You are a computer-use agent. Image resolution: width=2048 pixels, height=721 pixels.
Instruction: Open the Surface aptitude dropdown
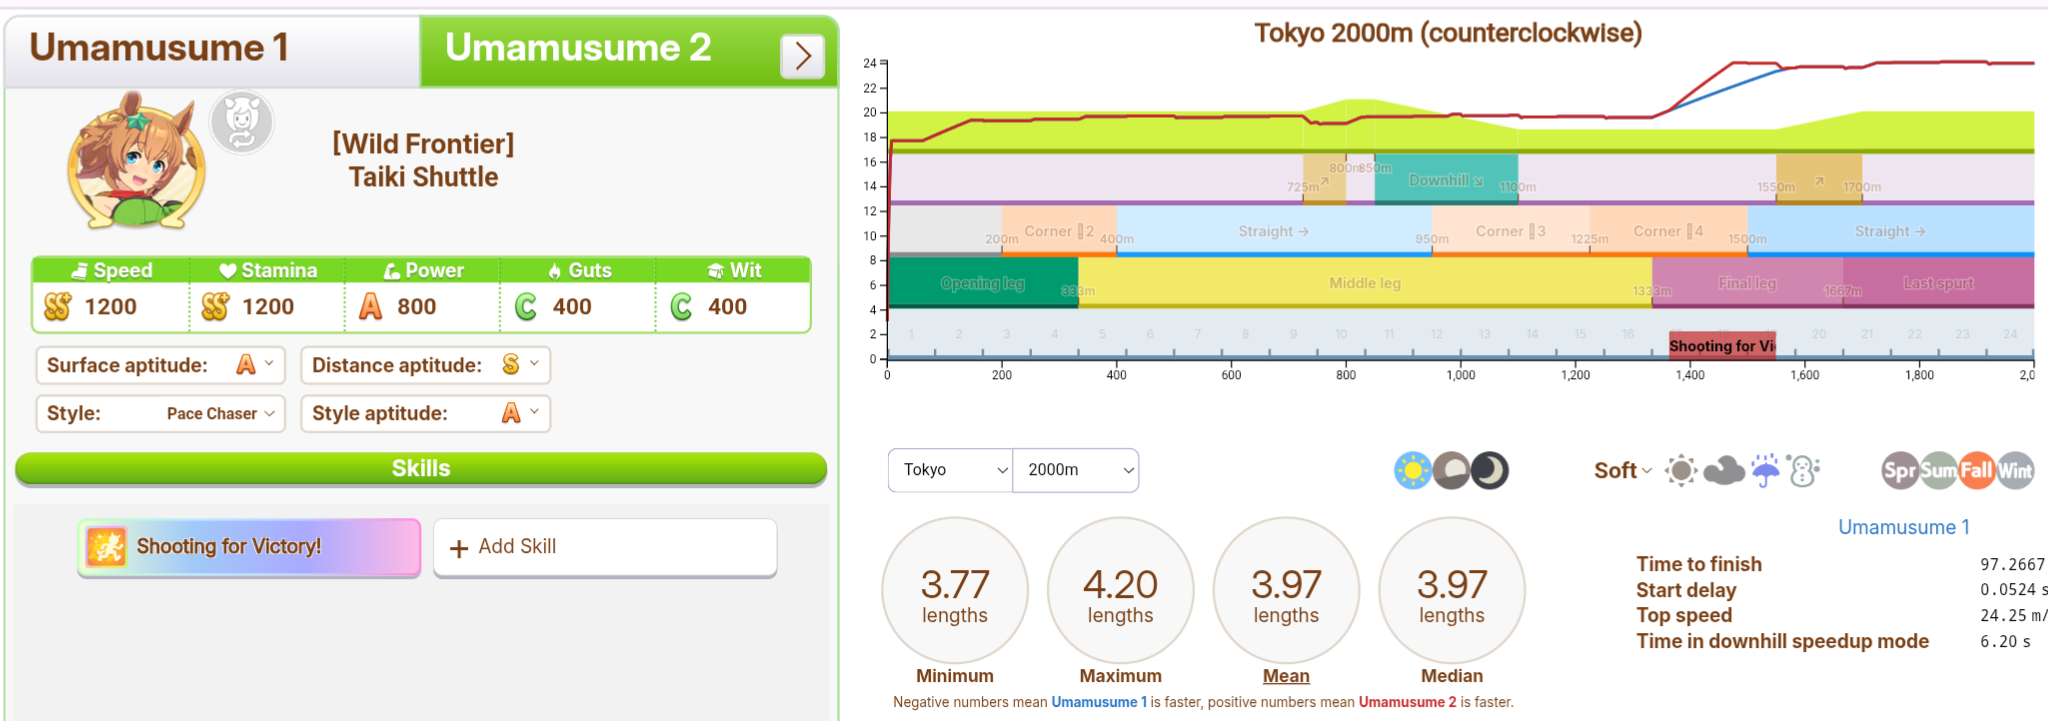[x=161, y=365]
